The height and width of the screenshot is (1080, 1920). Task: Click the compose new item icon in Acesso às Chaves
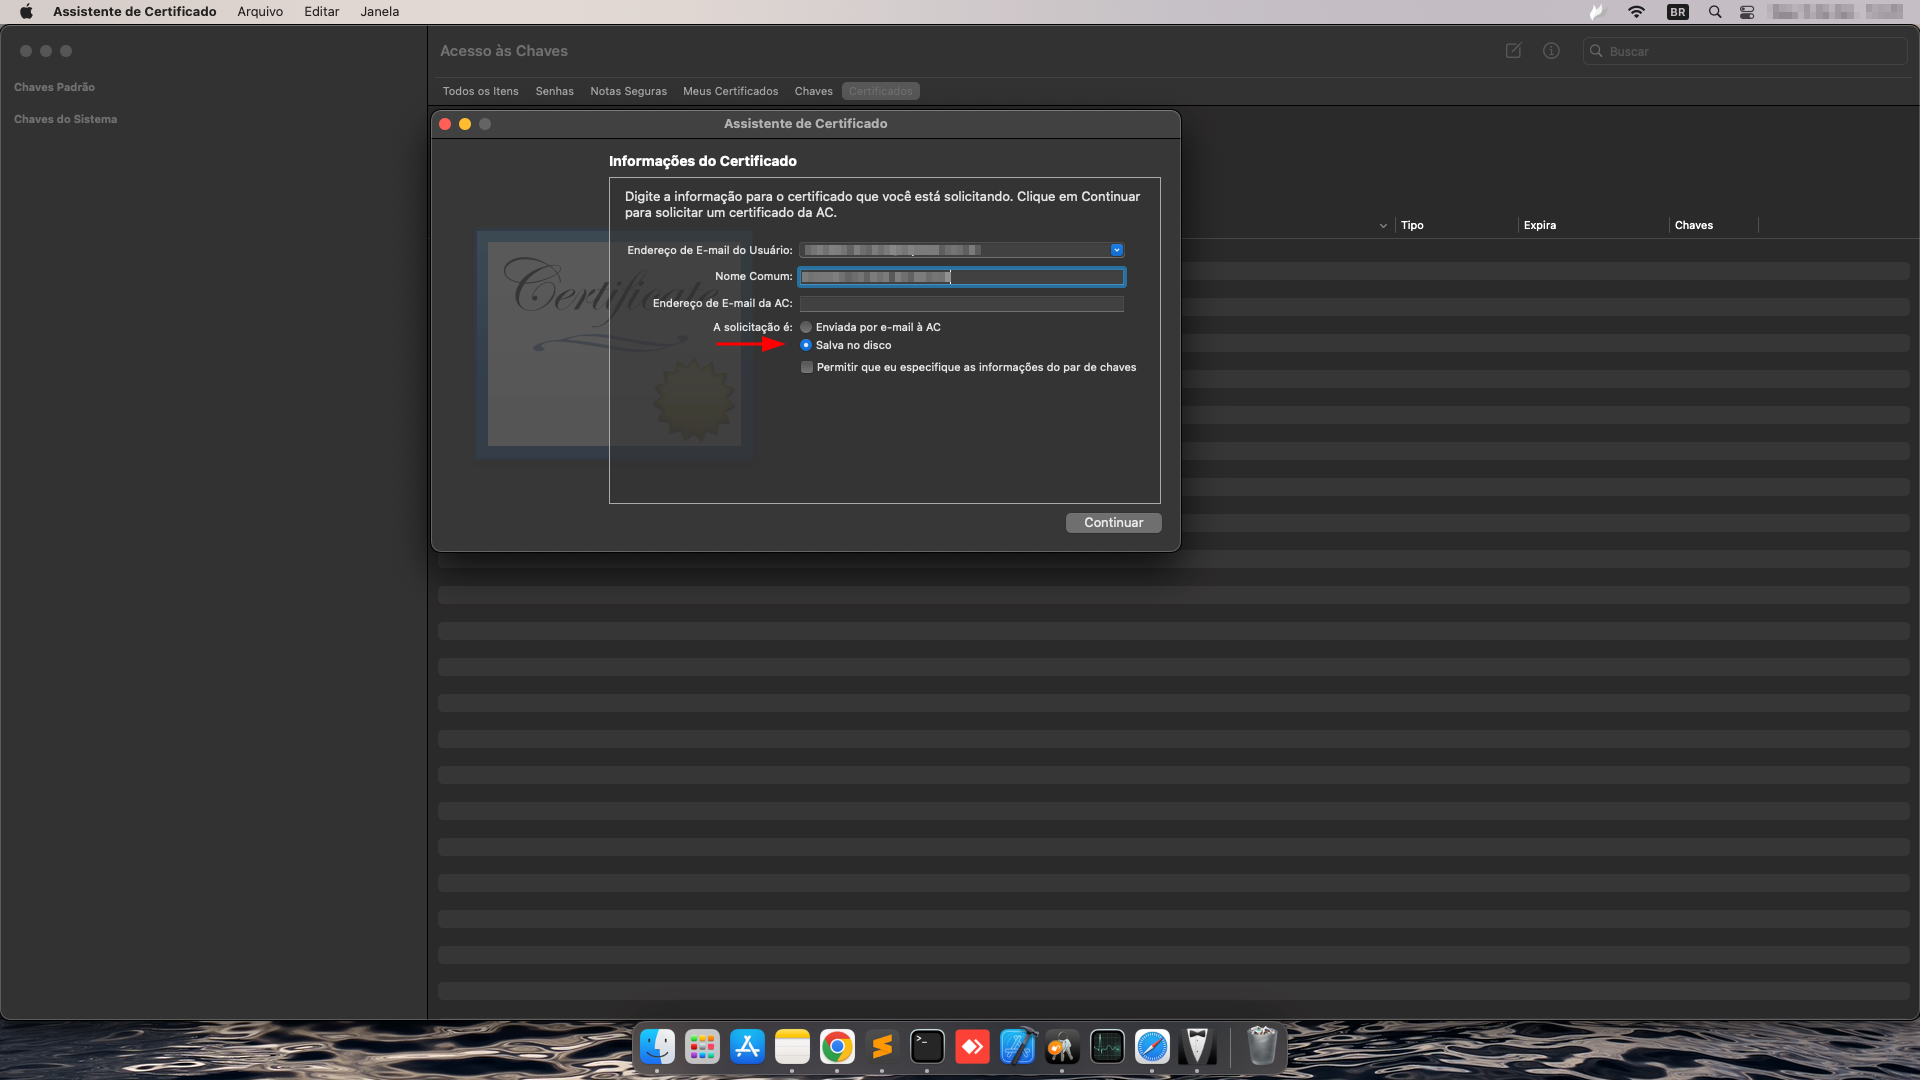pyautogui.click(x=1513, y=51)
